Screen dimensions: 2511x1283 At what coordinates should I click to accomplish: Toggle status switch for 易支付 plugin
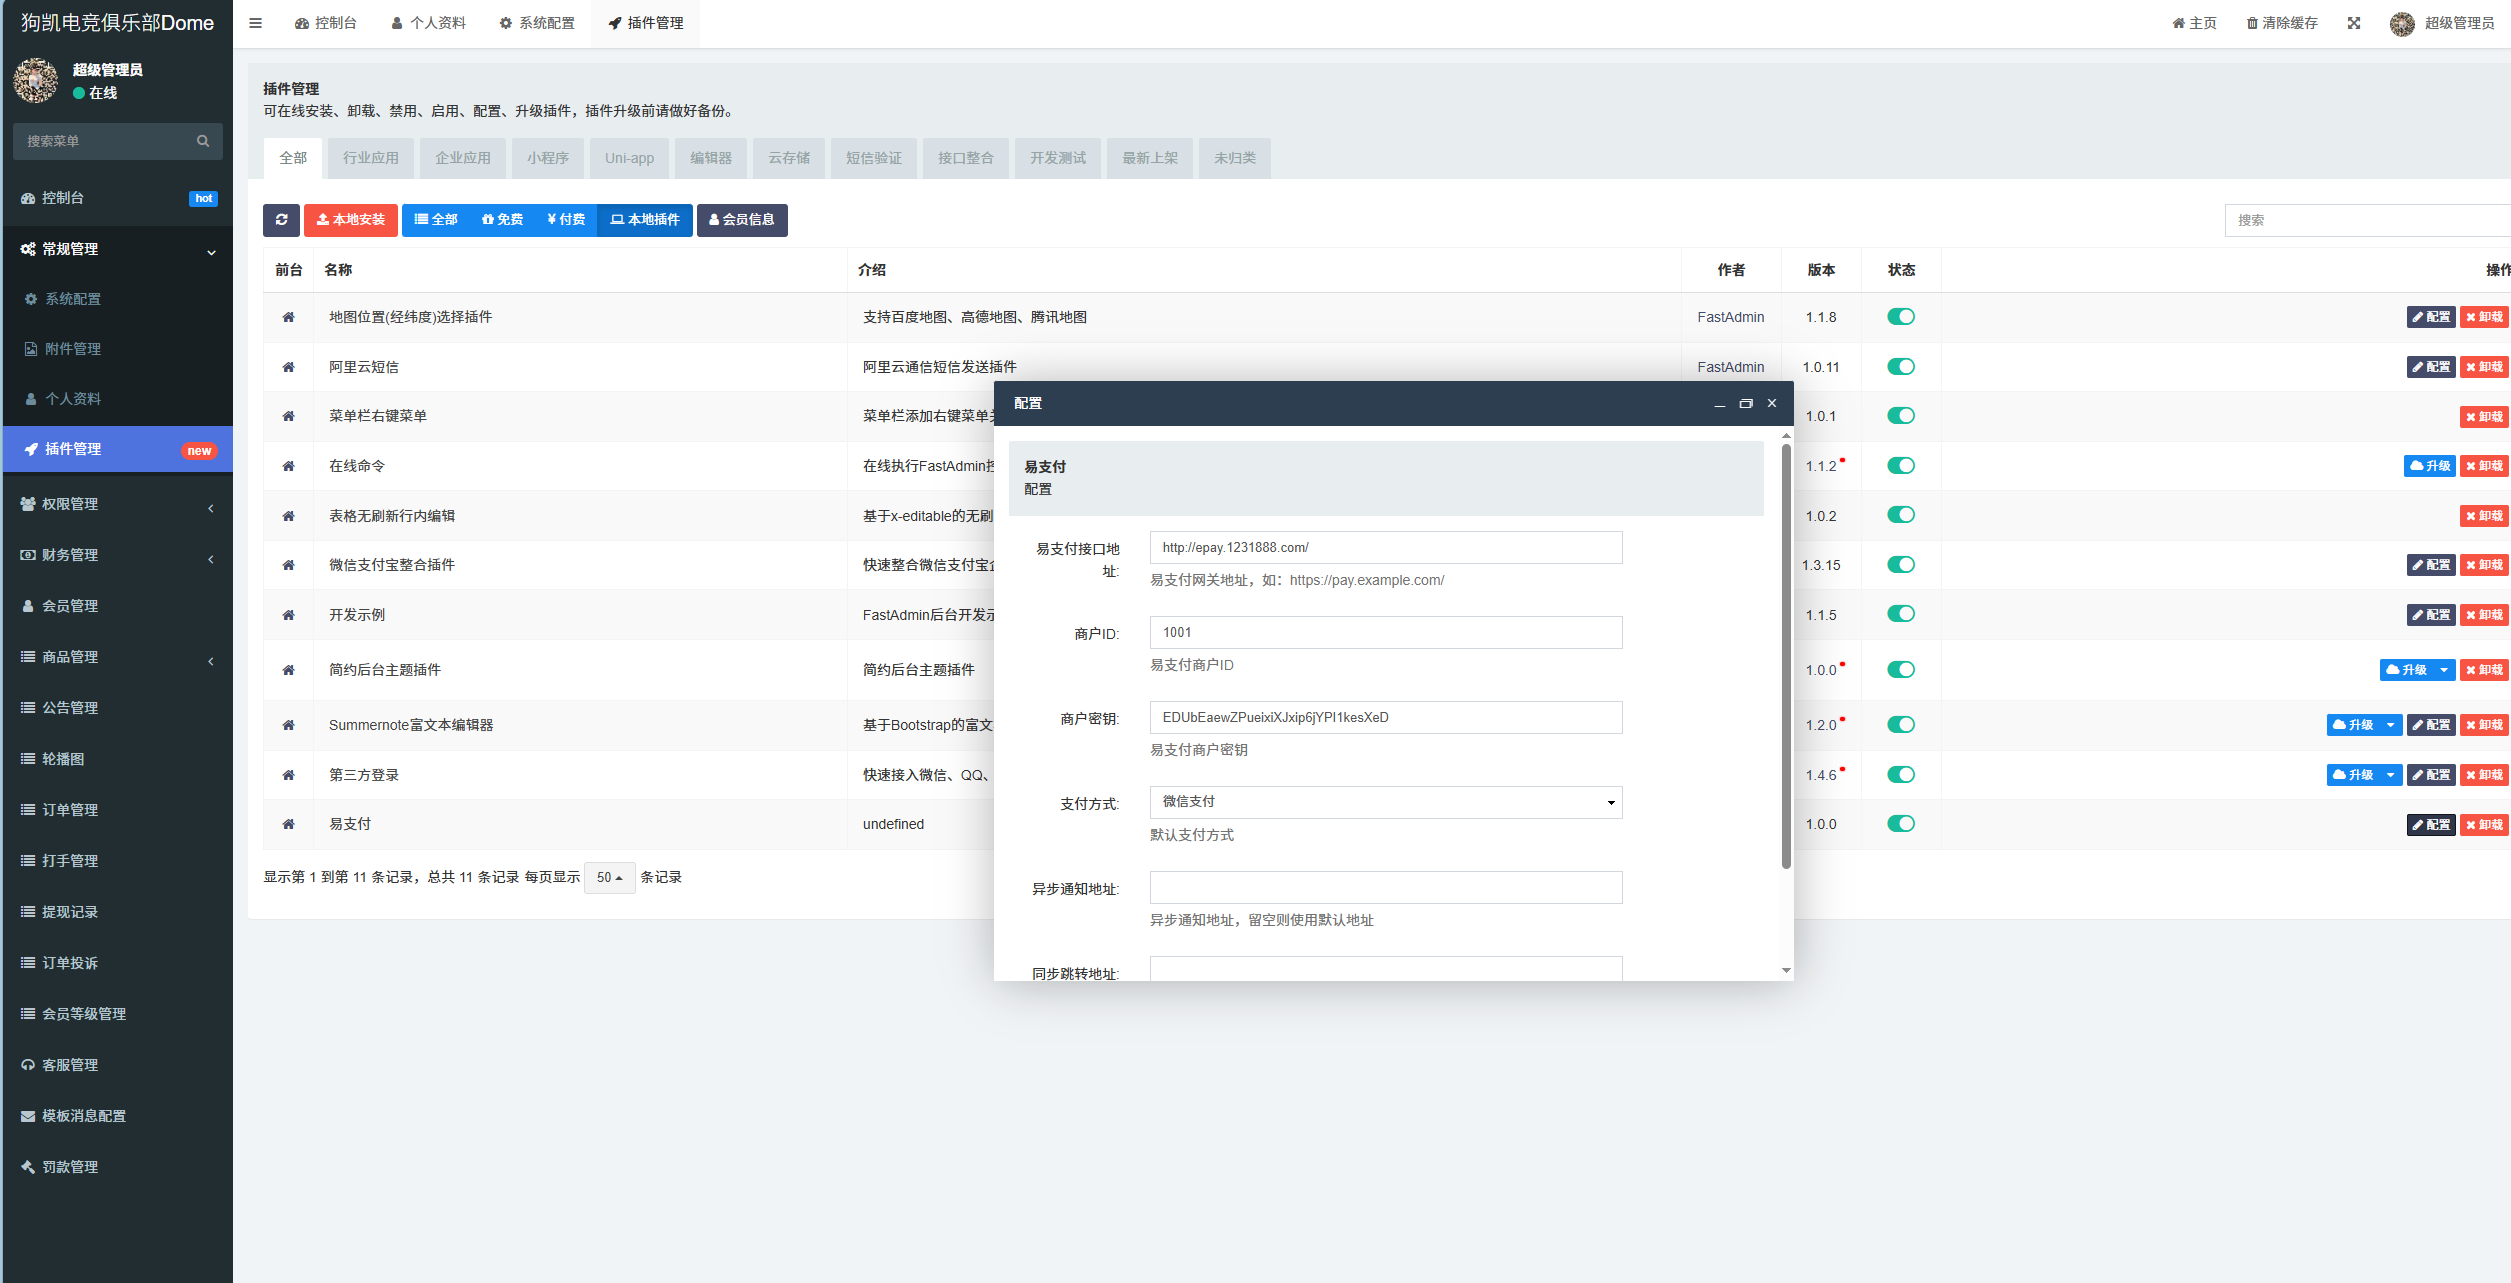point(1900,824)
